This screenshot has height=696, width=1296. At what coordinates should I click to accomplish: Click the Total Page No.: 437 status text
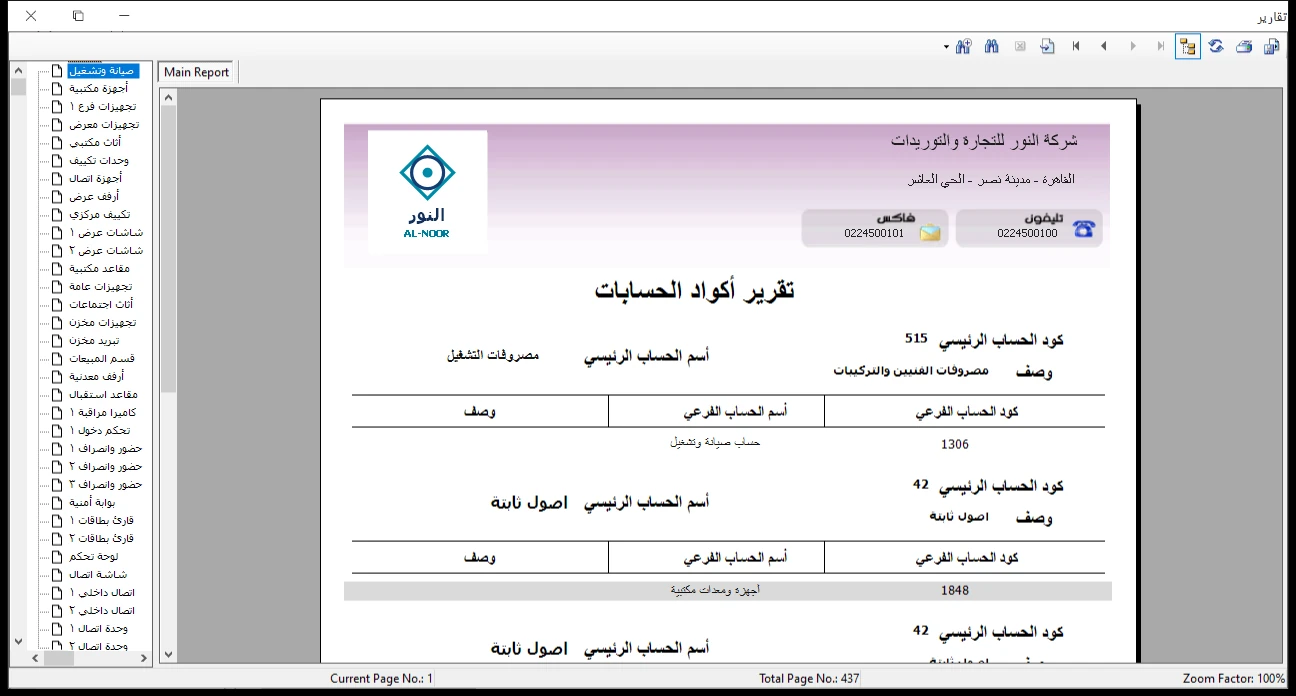pyautogui.click(x=809, y=679)
